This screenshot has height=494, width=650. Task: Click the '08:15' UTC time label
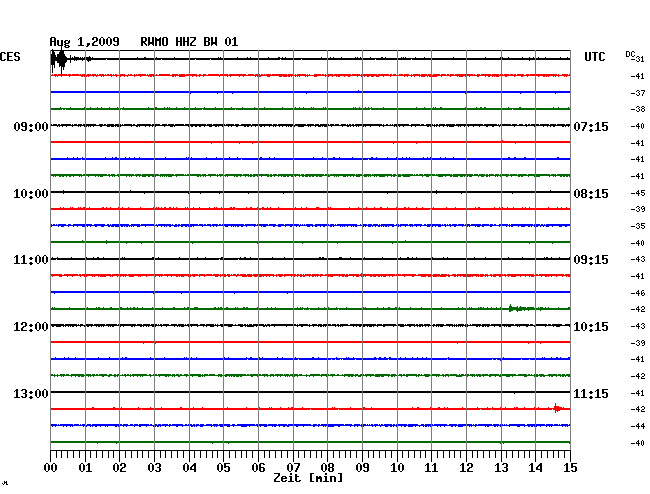click(x=591, y=194)
